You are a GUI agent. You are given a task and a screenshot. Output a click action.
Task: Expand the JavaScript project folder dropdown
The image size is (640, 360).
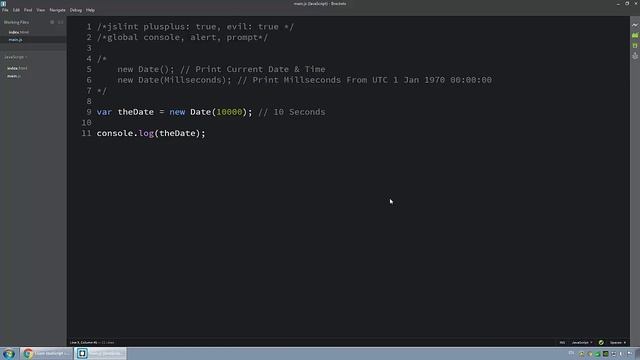pos(16,57)
